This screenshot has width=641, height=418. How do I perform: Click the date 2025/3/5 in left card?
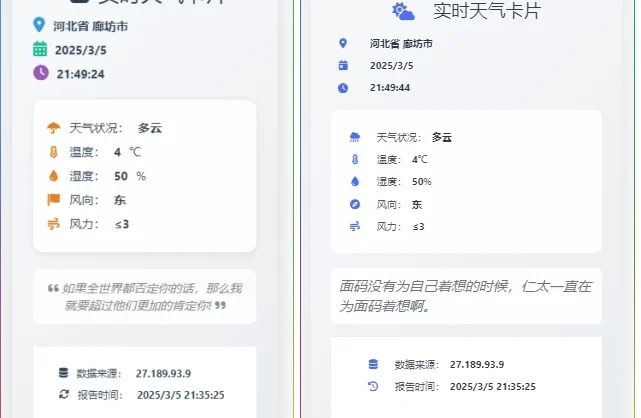pos(81,50)
